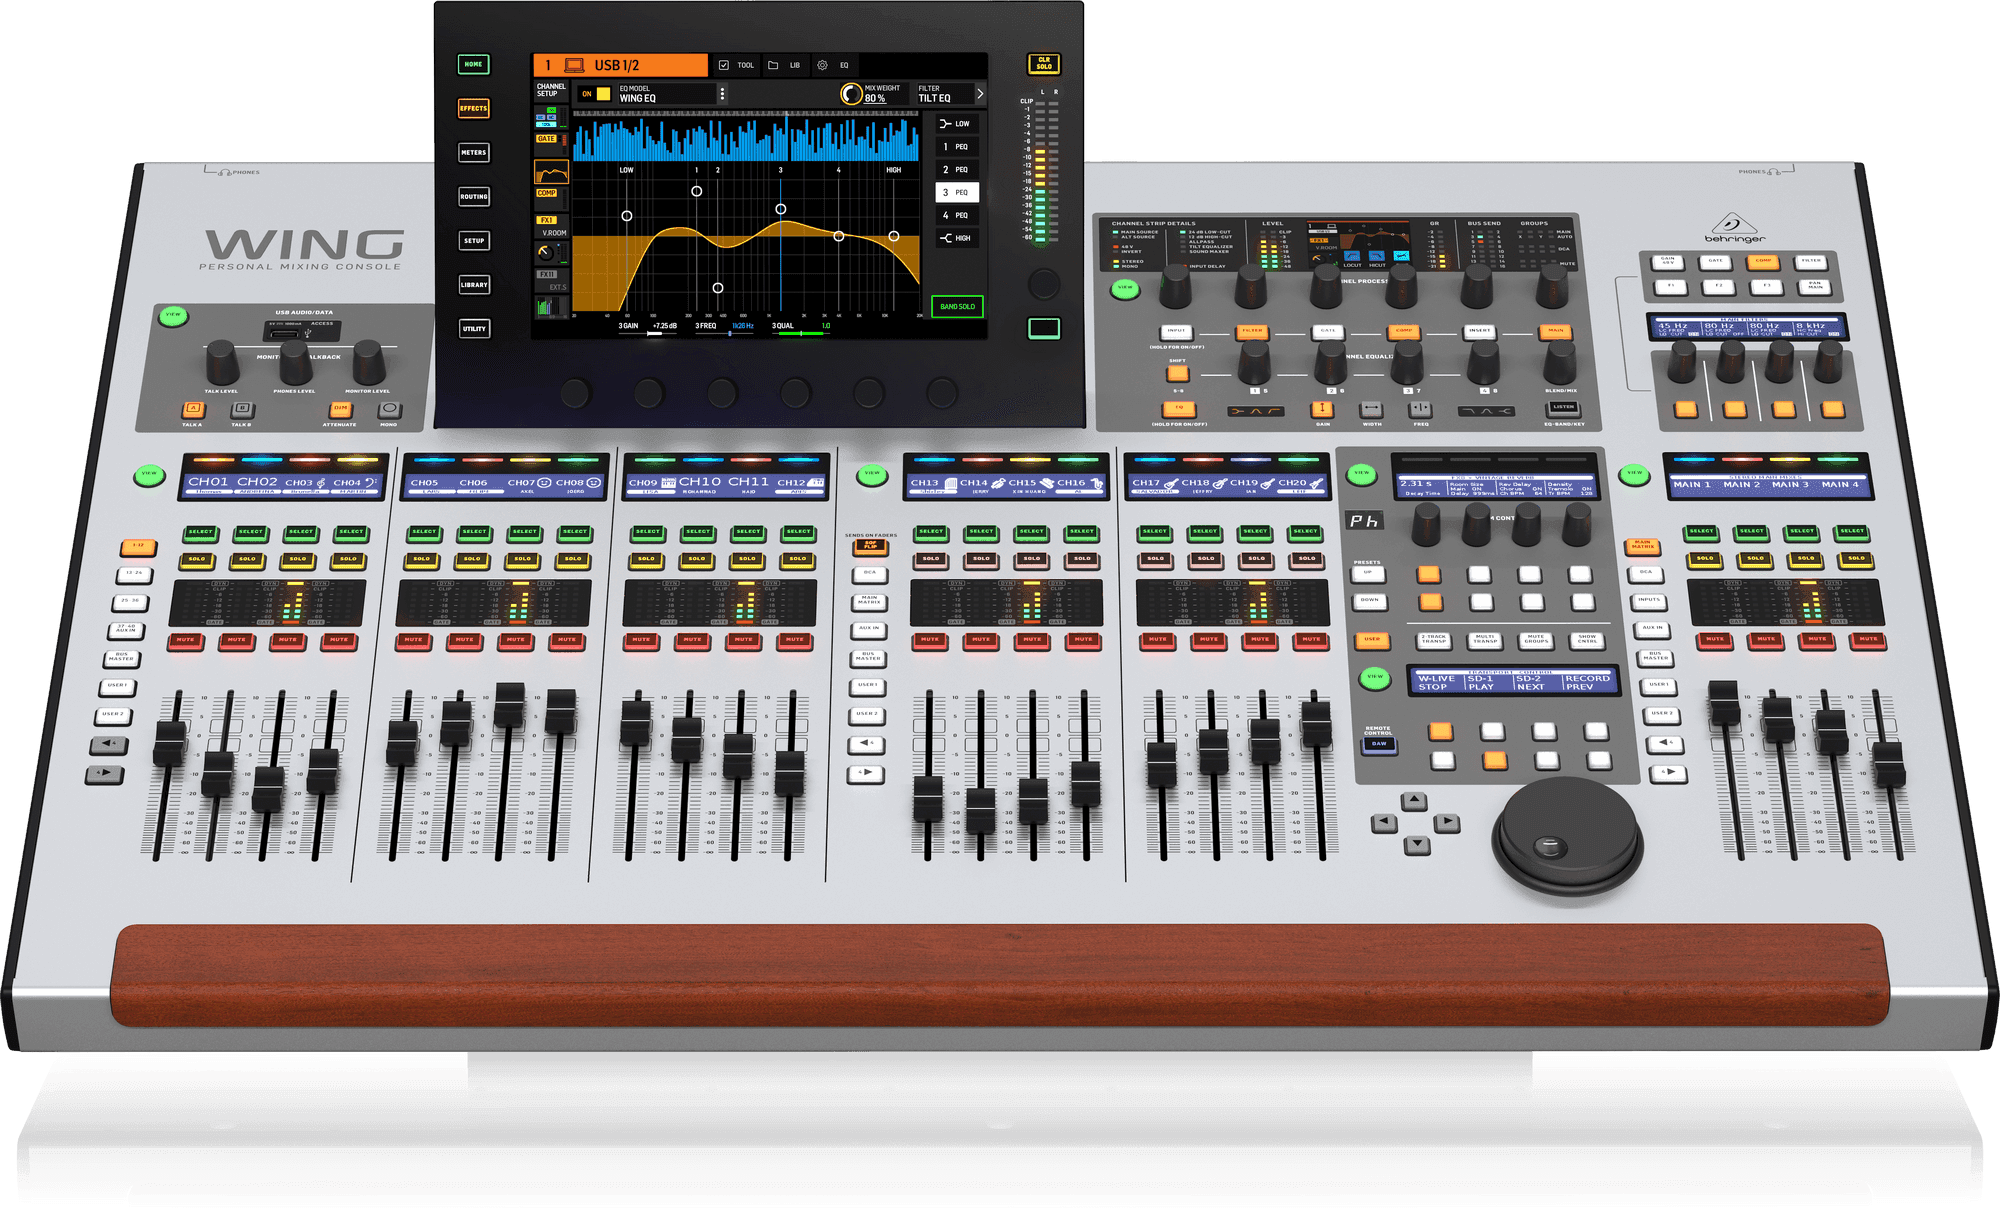
Task: Tap the right arrow navigation key
Action: pos(1446,822)
